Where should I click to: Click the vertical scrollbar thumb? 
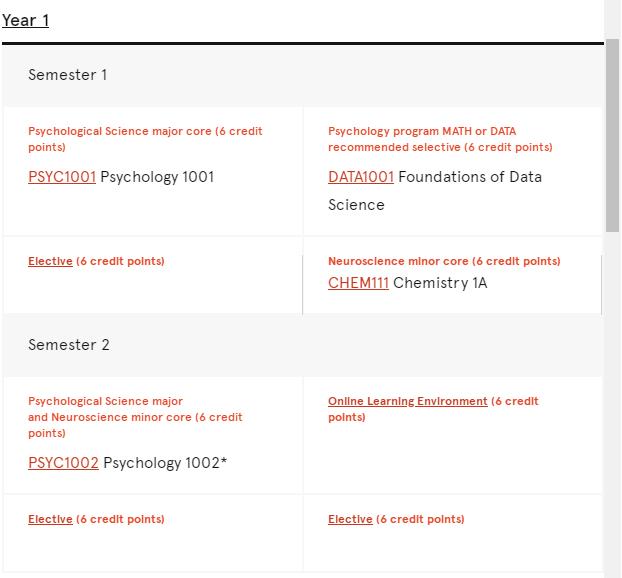613,135
